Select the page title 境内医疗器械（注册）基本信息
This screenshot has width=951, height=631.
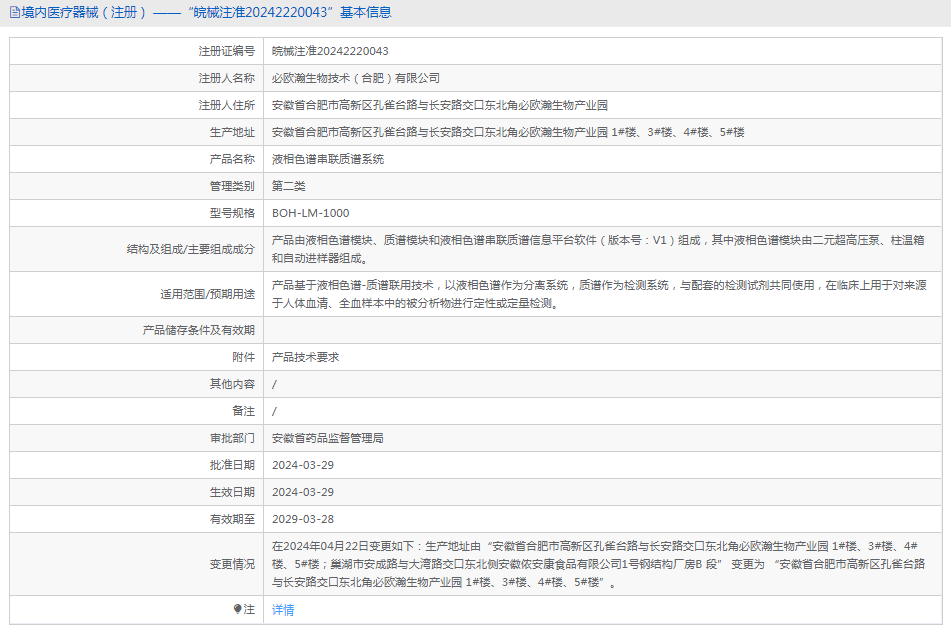(x=206, y=12)
